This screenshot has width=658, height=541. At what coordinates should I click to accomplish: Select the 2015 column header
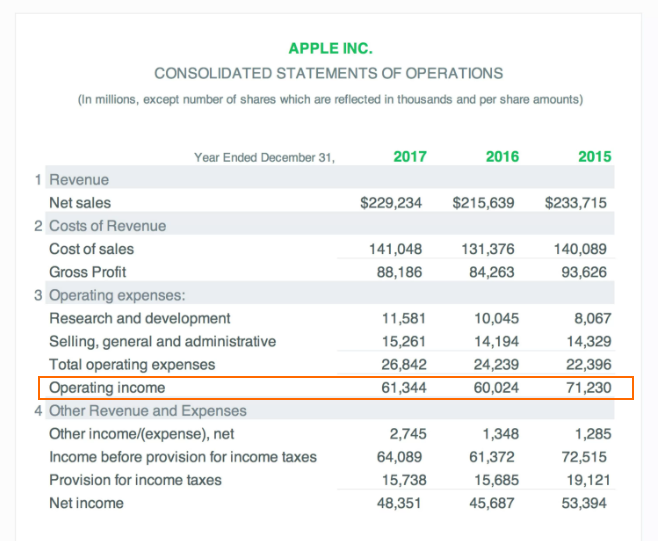595,157
